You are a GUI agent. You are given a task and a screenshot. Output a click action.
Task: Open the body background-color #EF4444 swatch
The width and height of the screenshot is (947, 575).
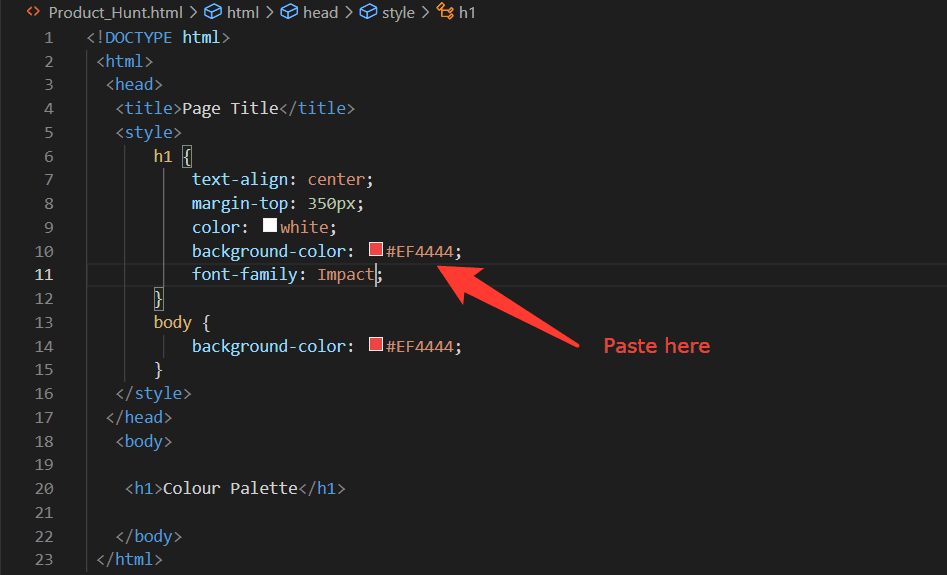point(376,345)
